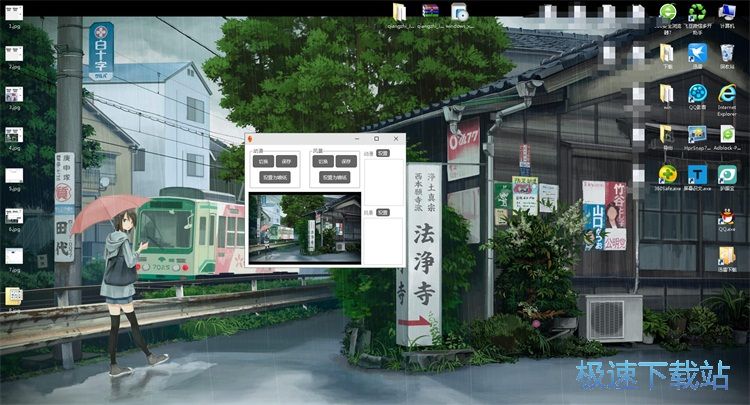Close the wallpaper app window
Image resolution: width=750 pixels, height=405 pixels.
396,139
